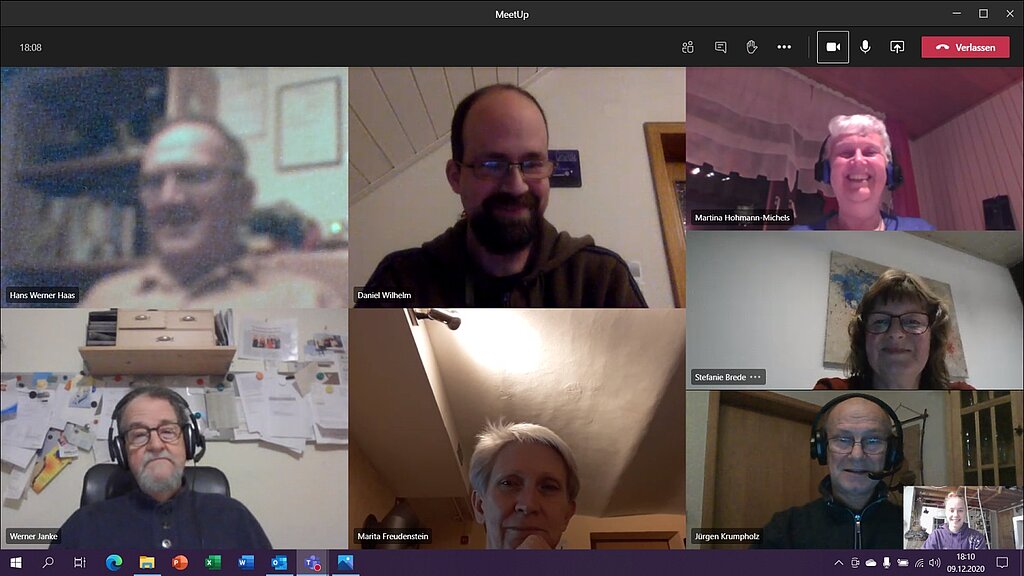The height and width of the screenshot is (576, 1024).
Task: Open more actions menu in the meeting toolbar
Action: point(784,47)
